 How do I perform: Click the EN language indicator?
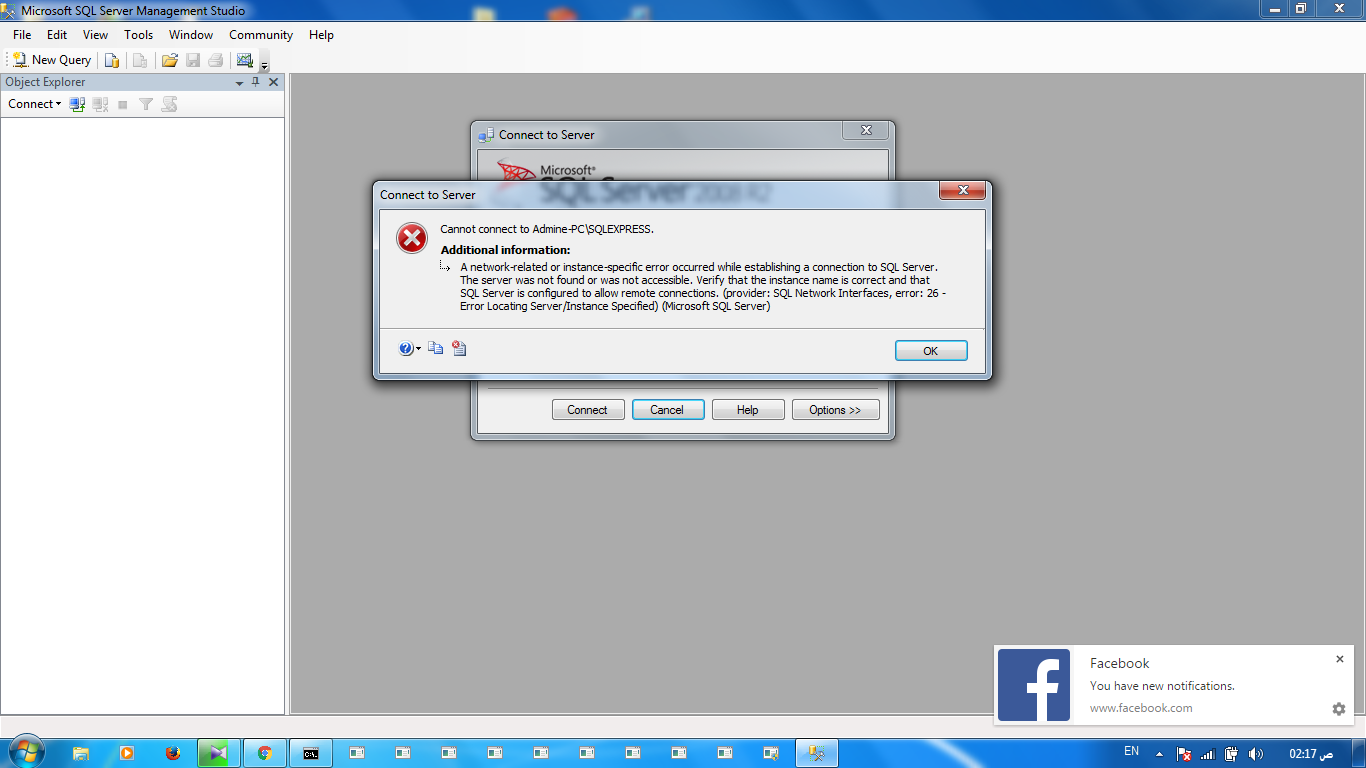[1131, 751]
